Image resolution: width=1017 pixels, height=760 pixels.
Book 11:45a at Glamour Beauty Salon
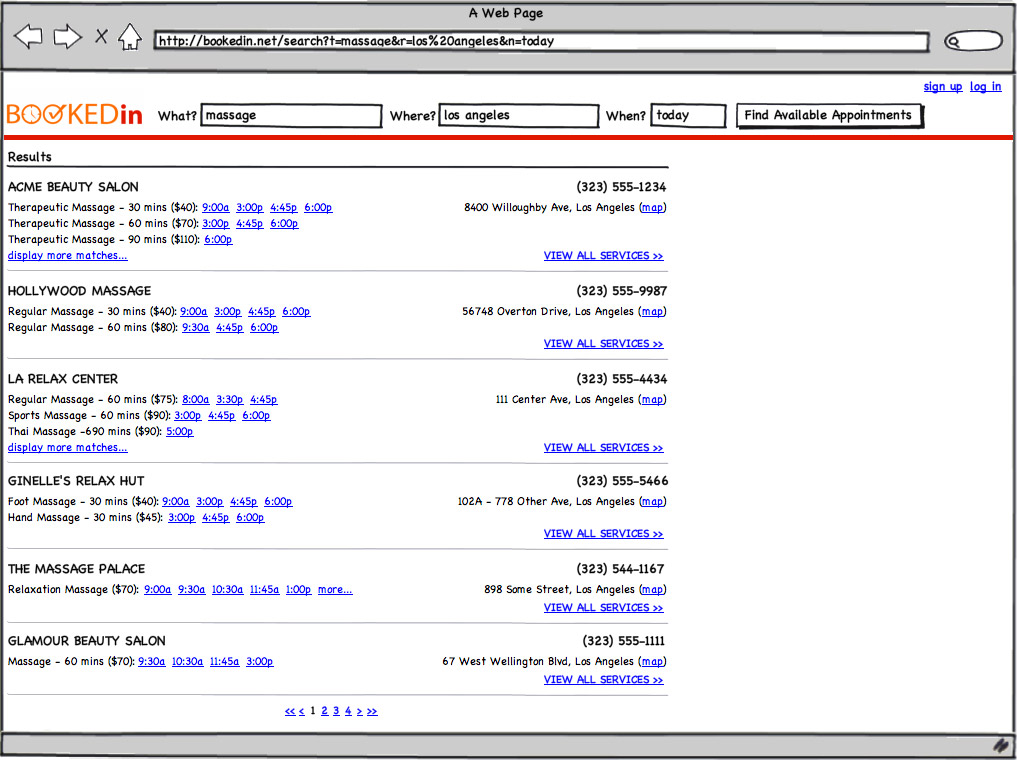coord(224,661)
